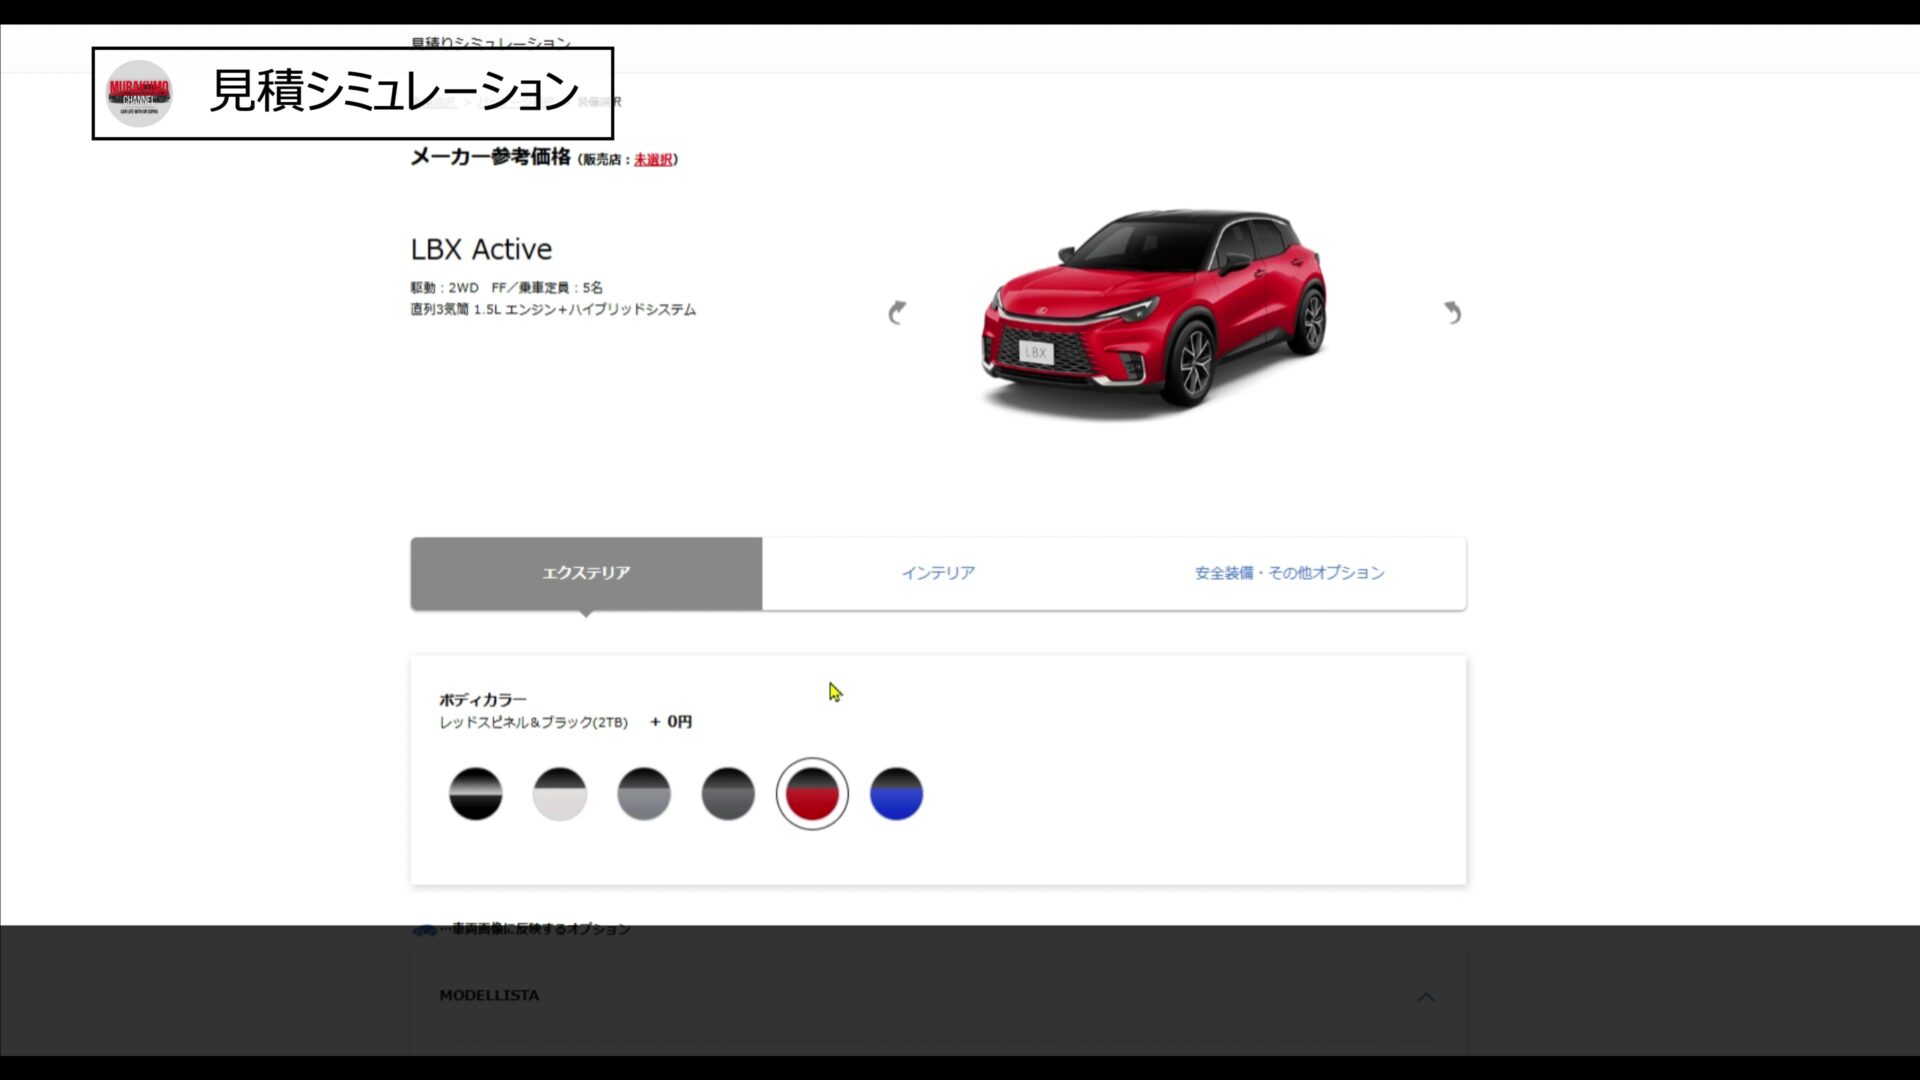Viewport: 1920px width, 1080px height.
Task: Choose the dark gray two-tone body color
Action: tap(728, 794)
